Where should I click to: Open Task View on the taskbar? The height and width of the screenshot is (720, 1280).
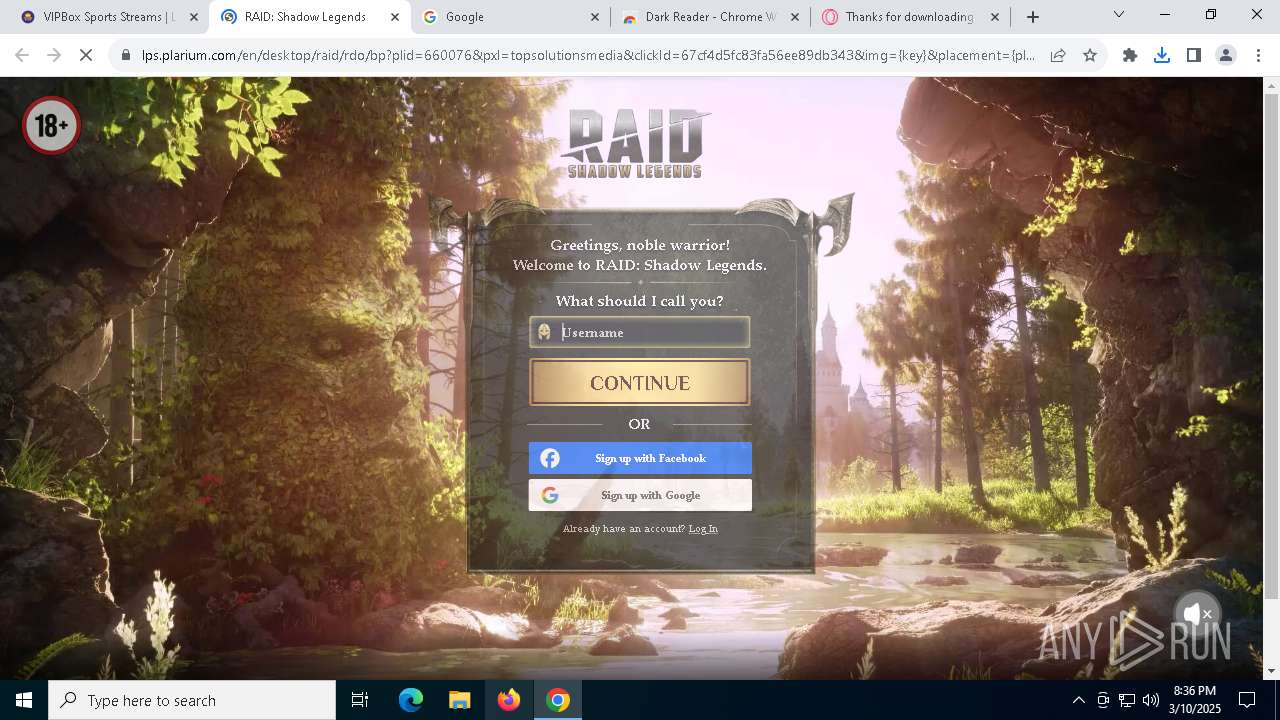pos(360,700)
